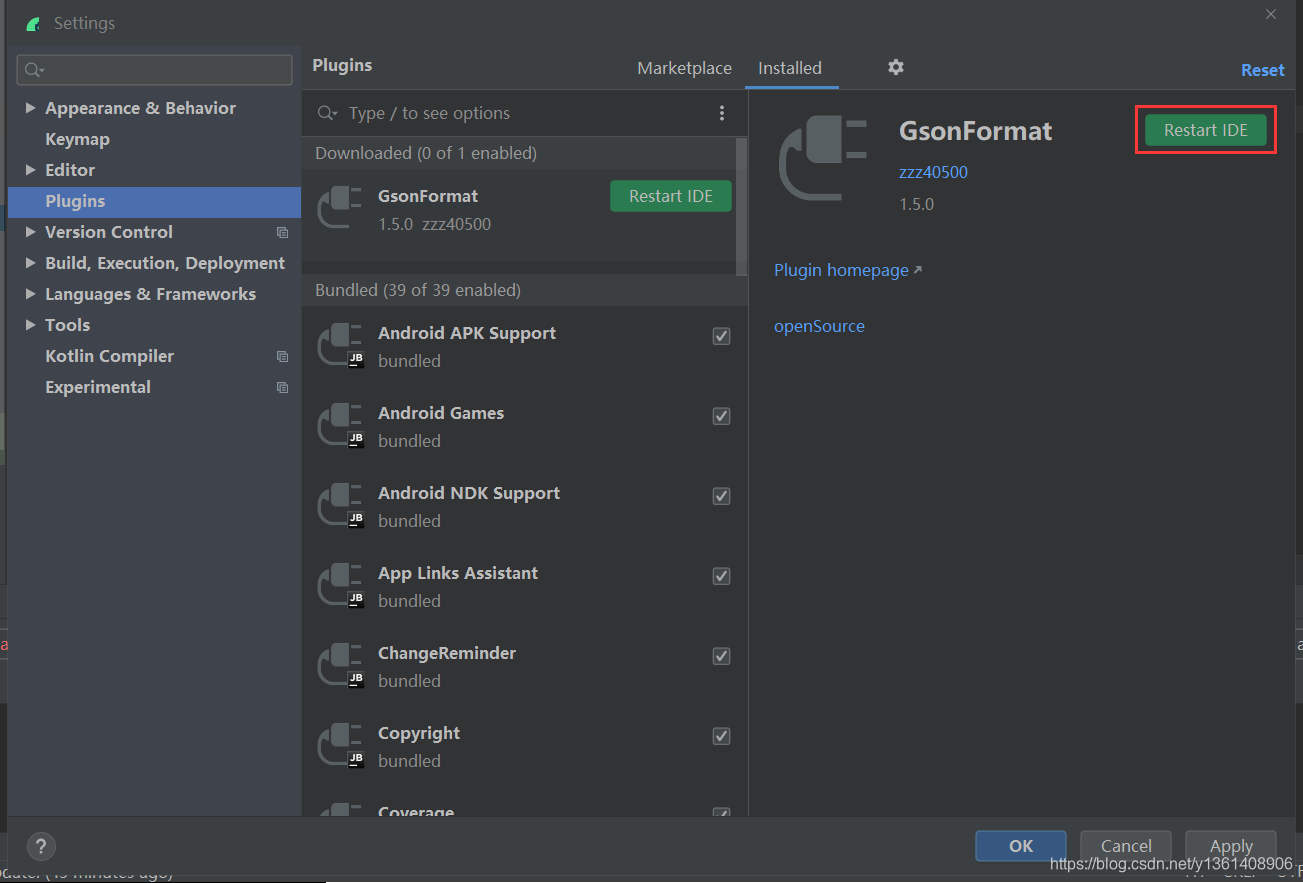This screenshot has height=883, width=1303.
Task: Click the plugin list vertical scrollbar
Action: click(741, 206)
